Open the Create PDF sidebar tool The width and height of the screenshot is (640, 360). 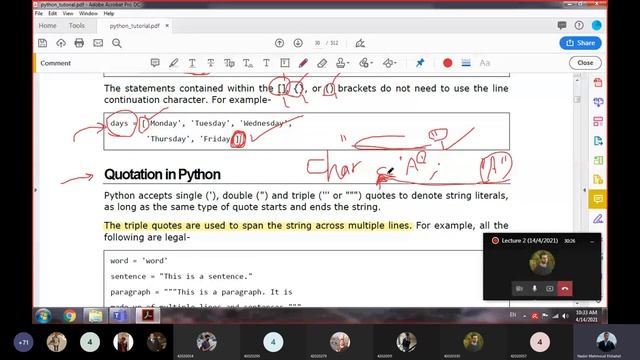(x=598, y=82)
